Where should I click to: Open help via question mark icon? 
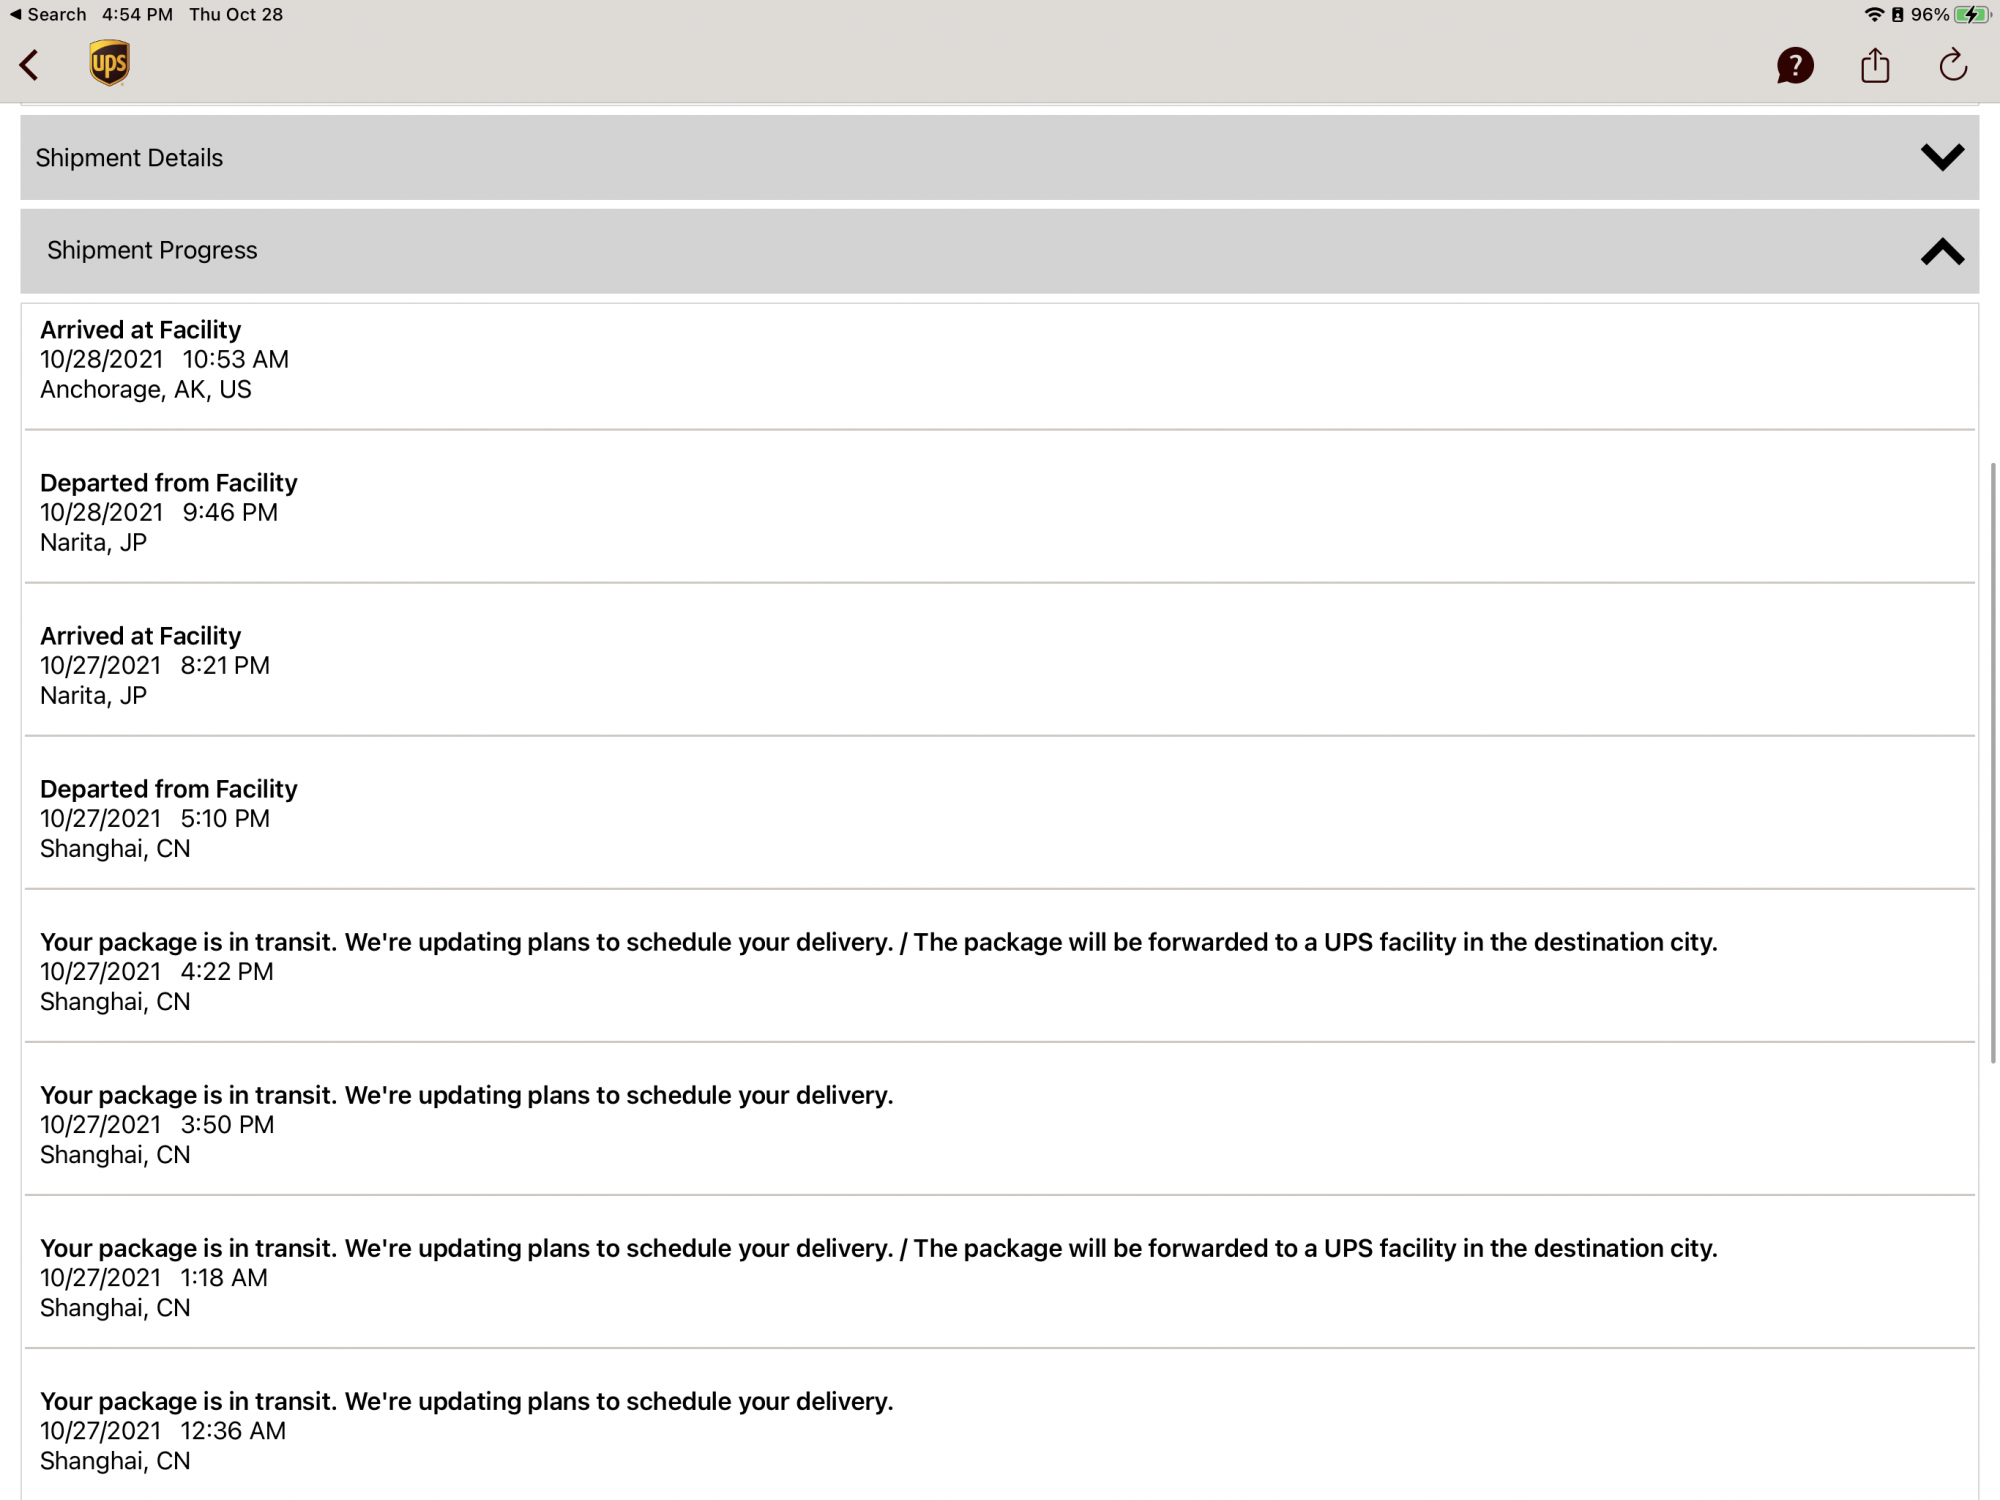pyautogui.click(x=1795, y=66)
